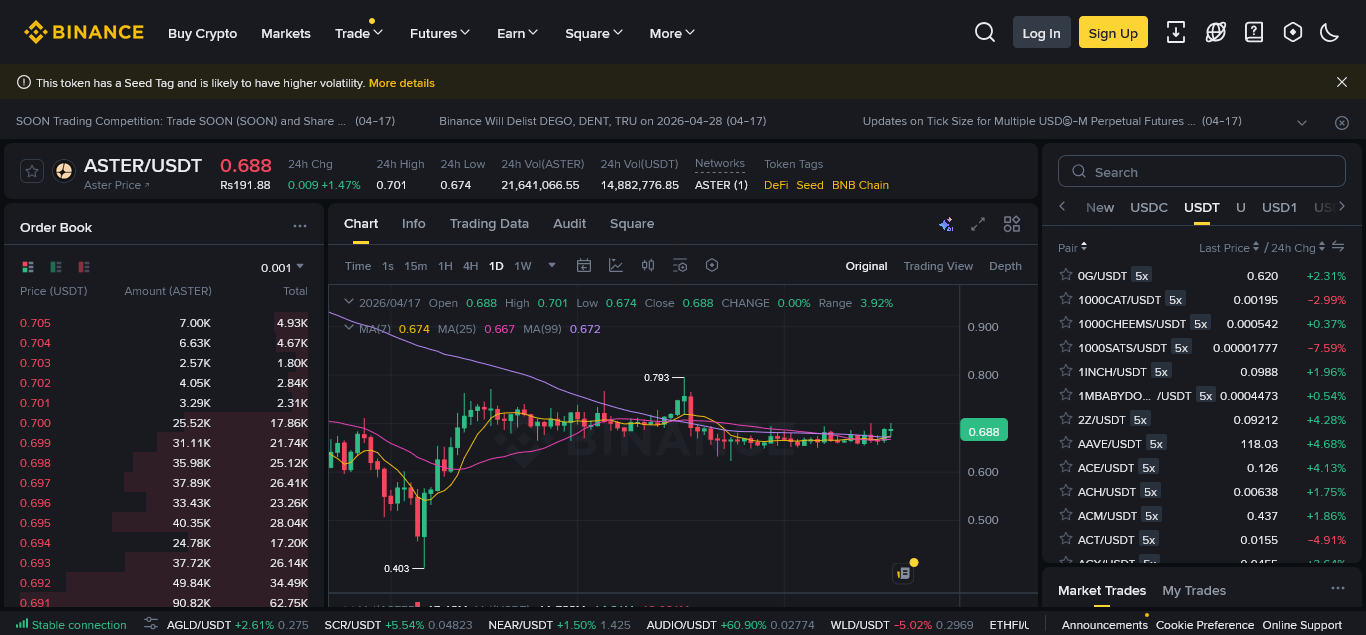Open the Futures menu dropdown

(440, 33)
